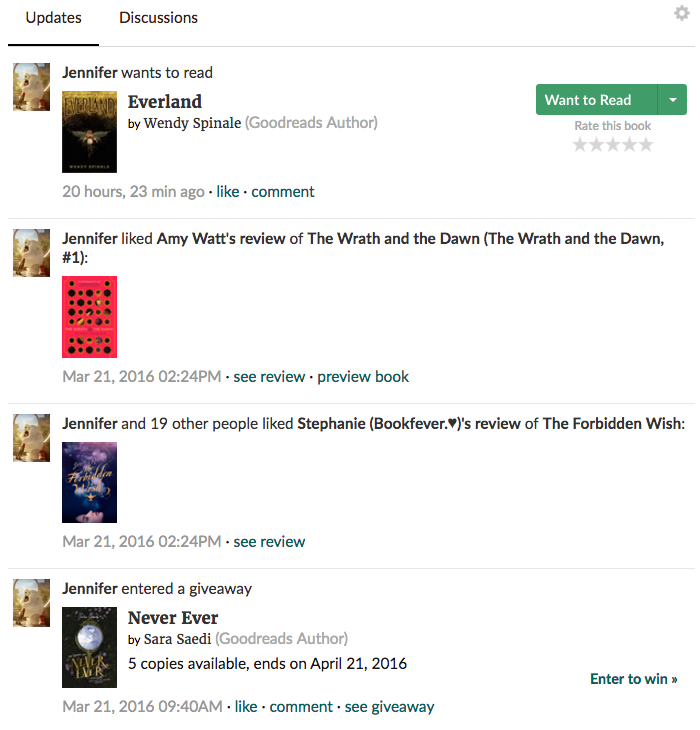Give Everland a three star rating
700x730 pixels.
click(613, 145)
